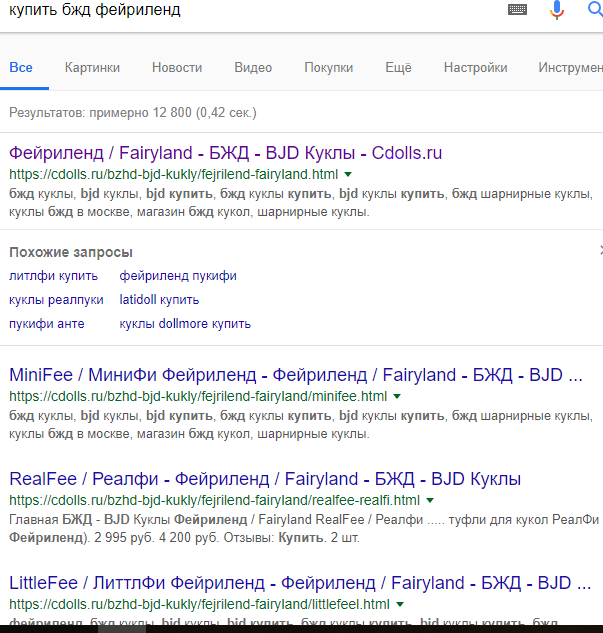Switch to the Картинки tab

pos(92,68)
